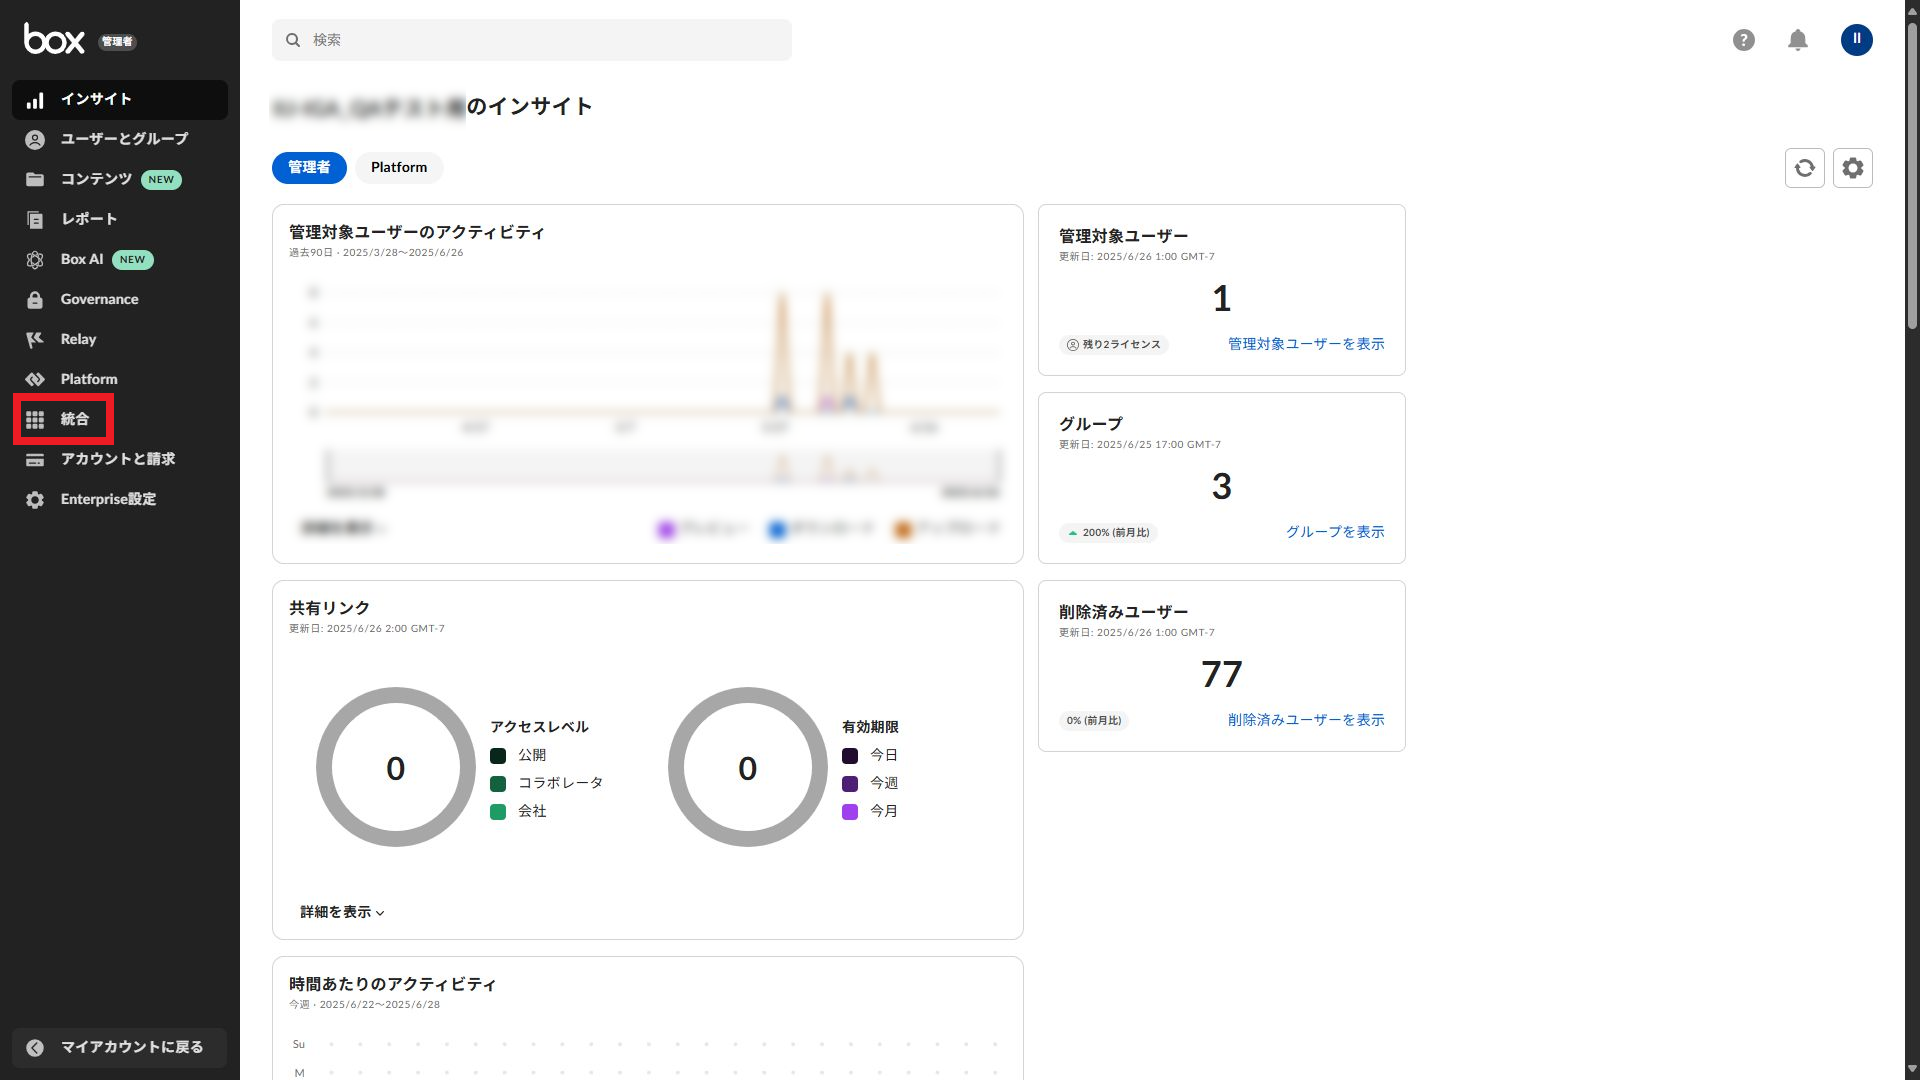This screenshot has width=1920, height=1080.
Task: Open the Platform sidebar icon
Action: point(35,380)
